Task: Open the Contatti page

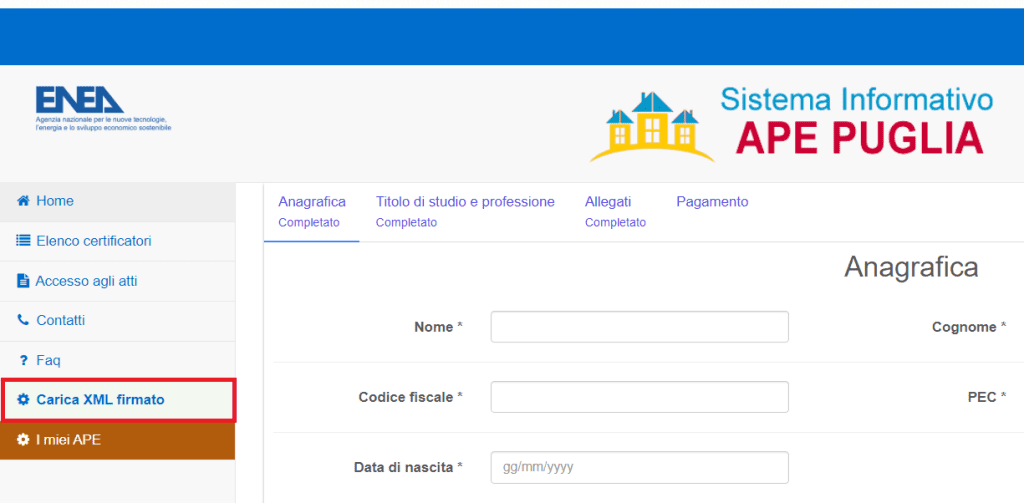Action: 118,321
